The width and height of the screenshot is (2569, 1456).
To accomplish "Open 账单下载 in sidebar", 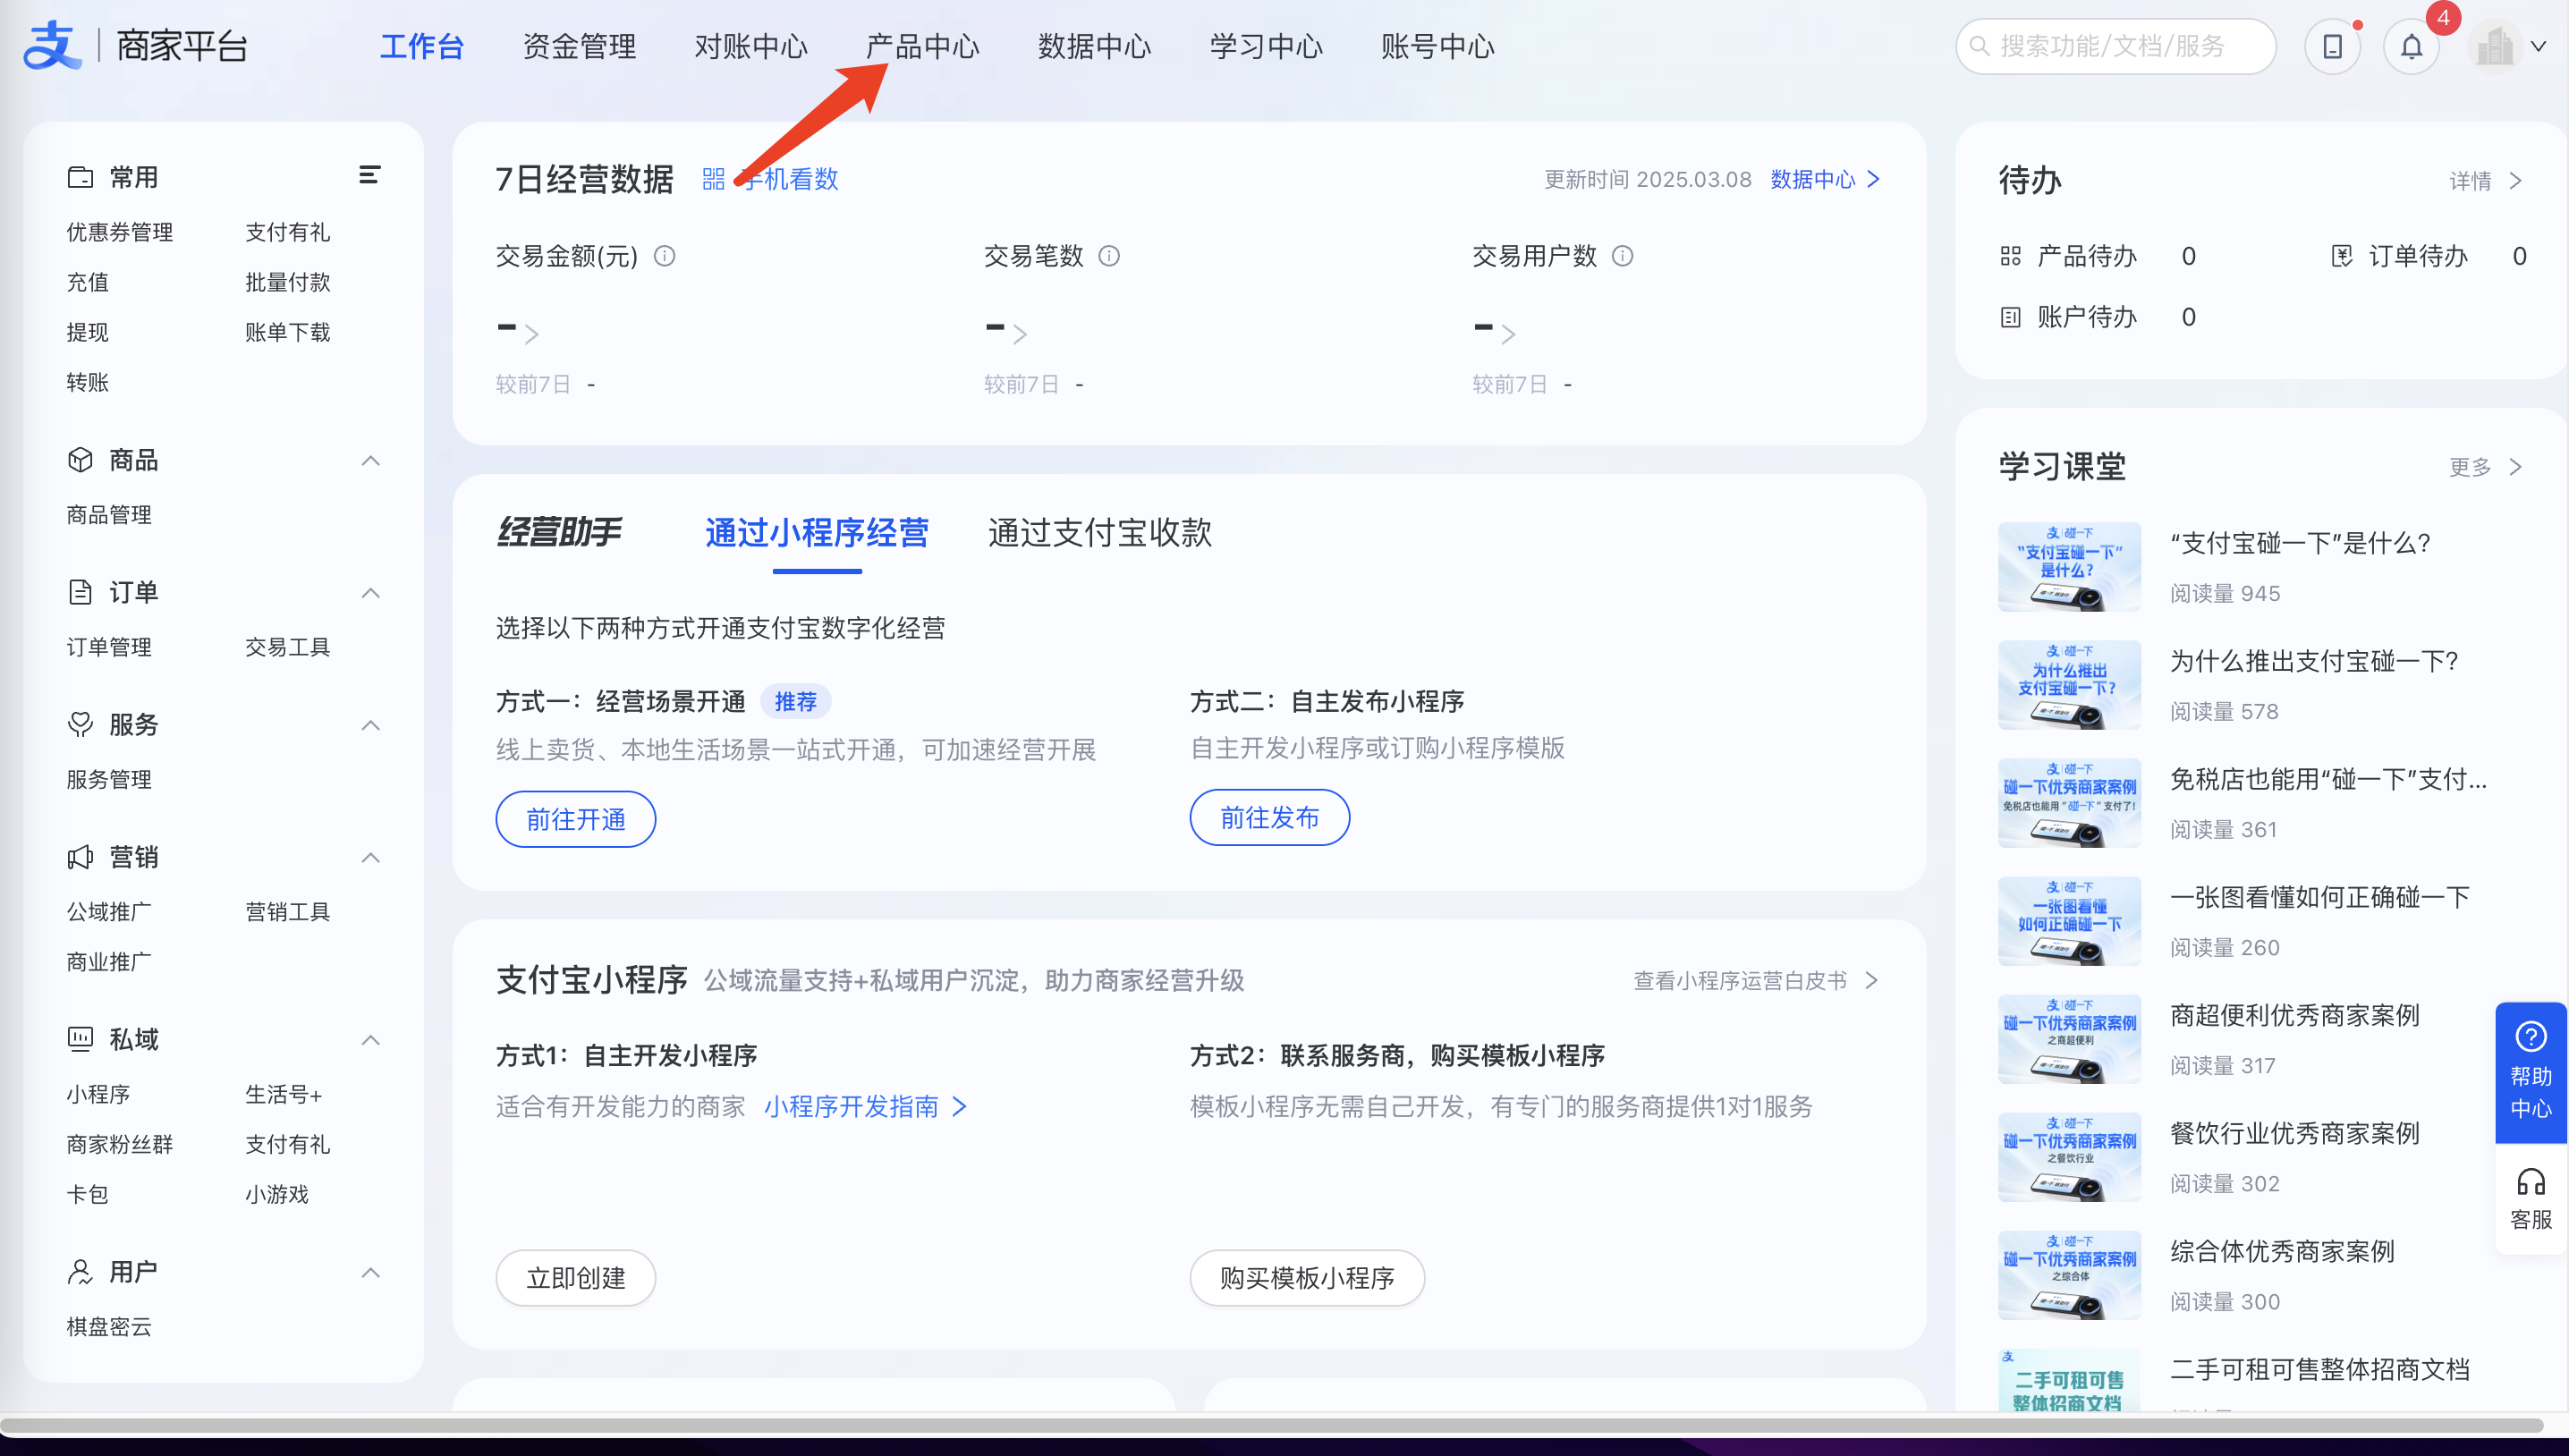I will tap(288, 332).
